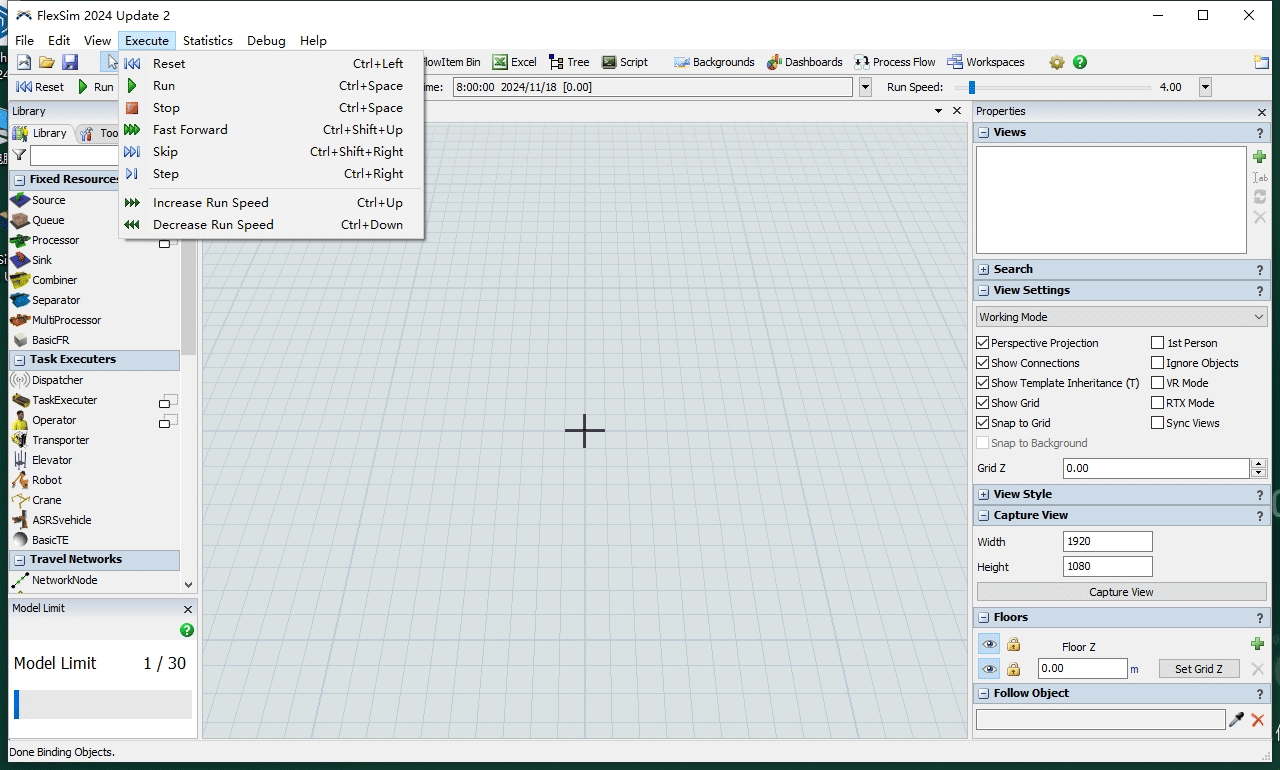Image resolution: width=1280 pixels, height=770 pixels.
Task: Click the Process Flow toolbar icon
Action: pyautogui.click(x=895, y=62)
